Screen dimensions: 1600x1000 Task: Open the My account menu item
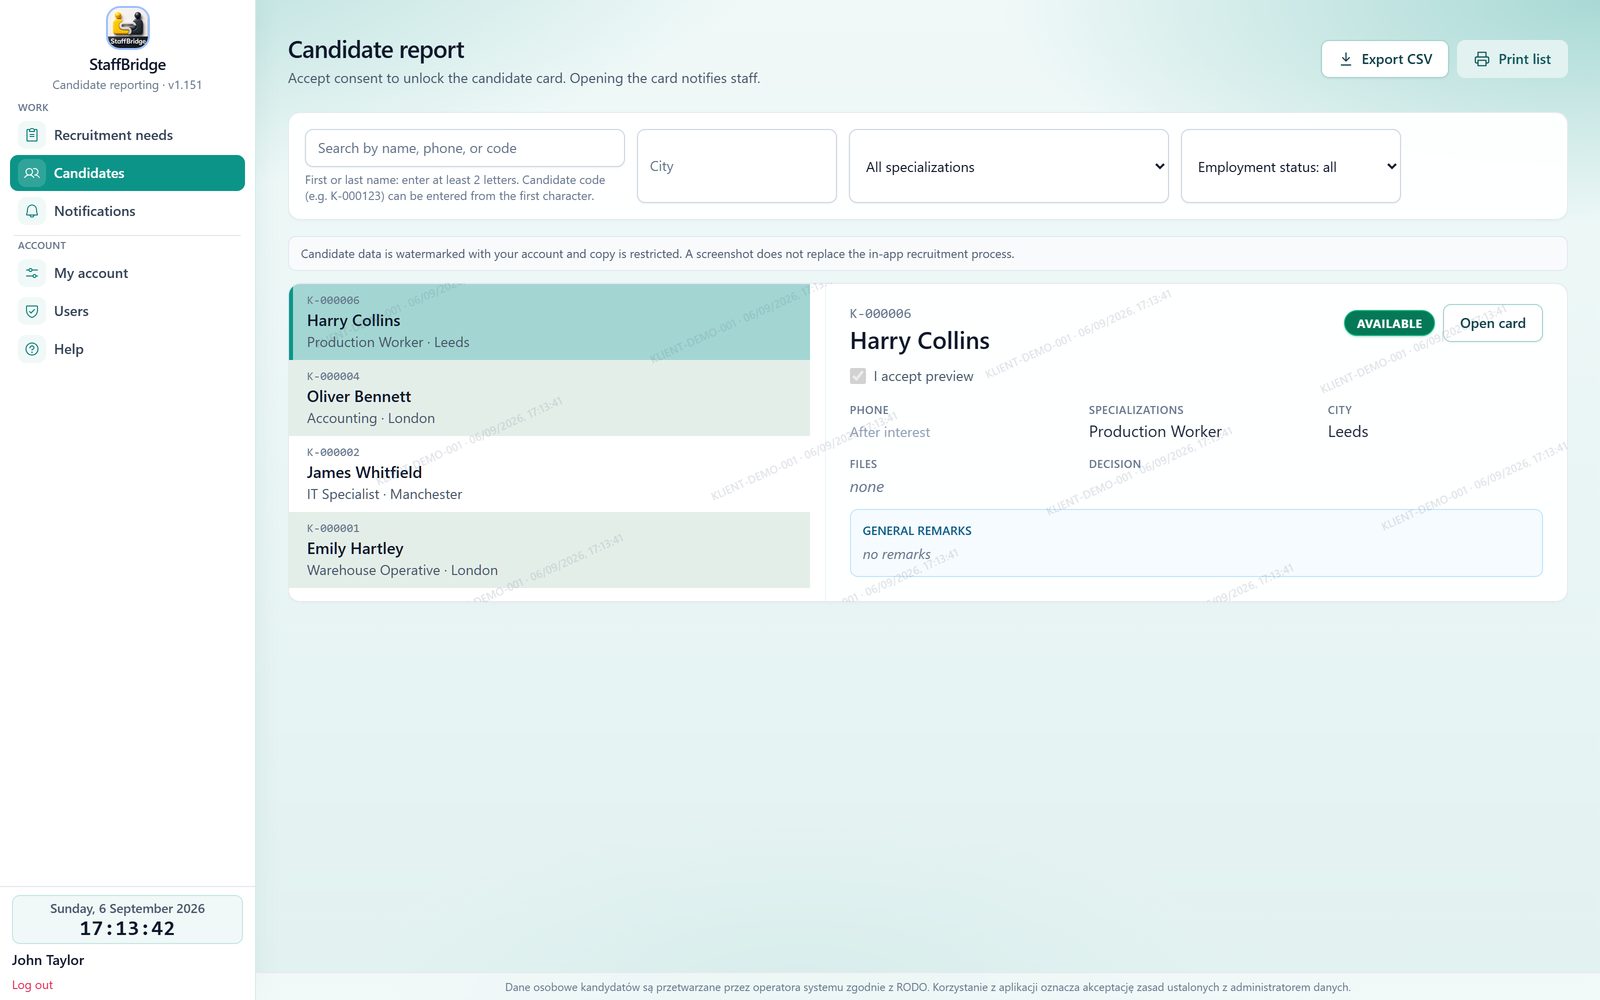127,273
